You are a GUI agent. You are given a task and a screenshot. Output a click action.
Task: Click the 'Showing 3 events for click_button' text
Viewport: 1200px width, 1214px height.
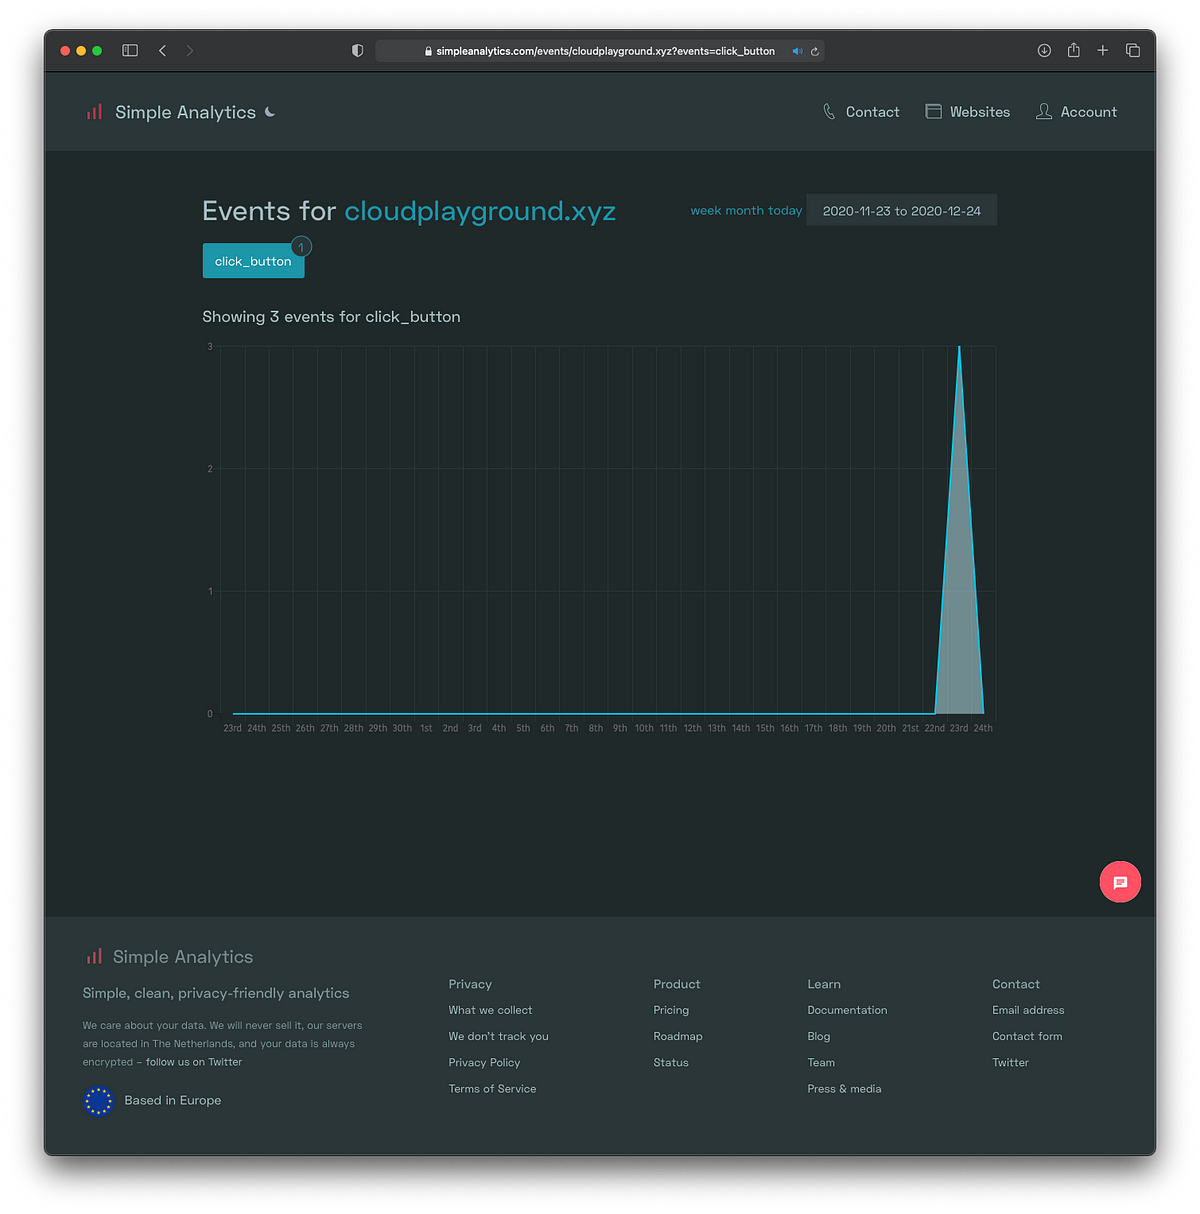coord(331,317)
